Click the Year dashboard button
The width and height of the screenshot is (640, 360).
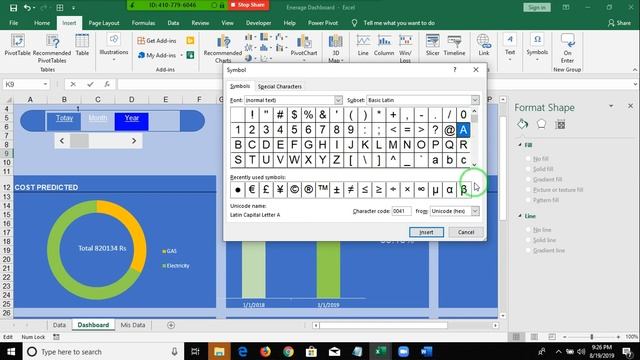(x=131, y=121)
